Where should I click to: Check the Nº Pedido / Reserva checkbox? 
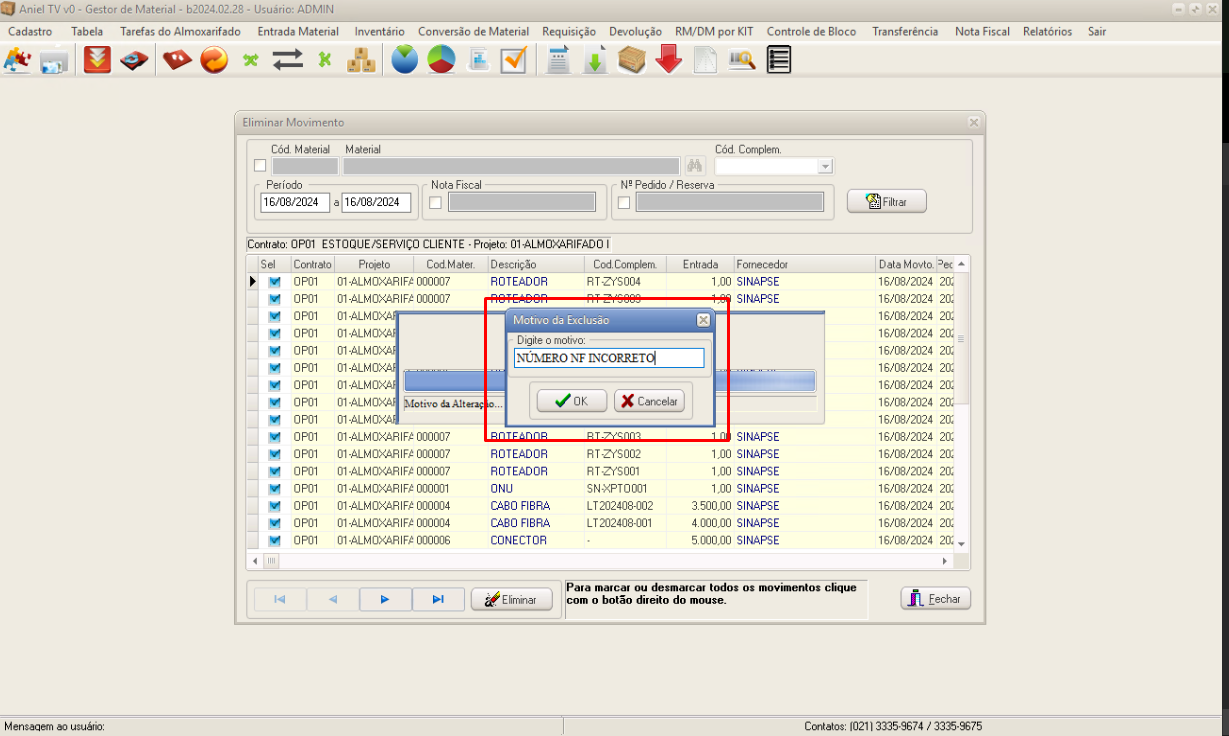[x=624, y=203]
